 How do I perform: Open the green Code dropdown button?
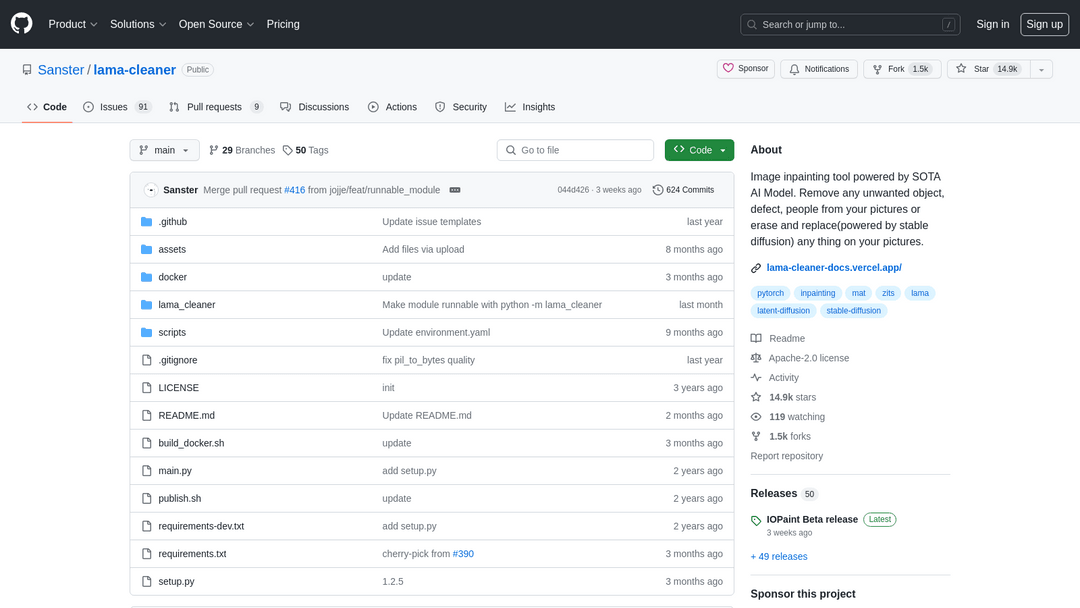699,150
